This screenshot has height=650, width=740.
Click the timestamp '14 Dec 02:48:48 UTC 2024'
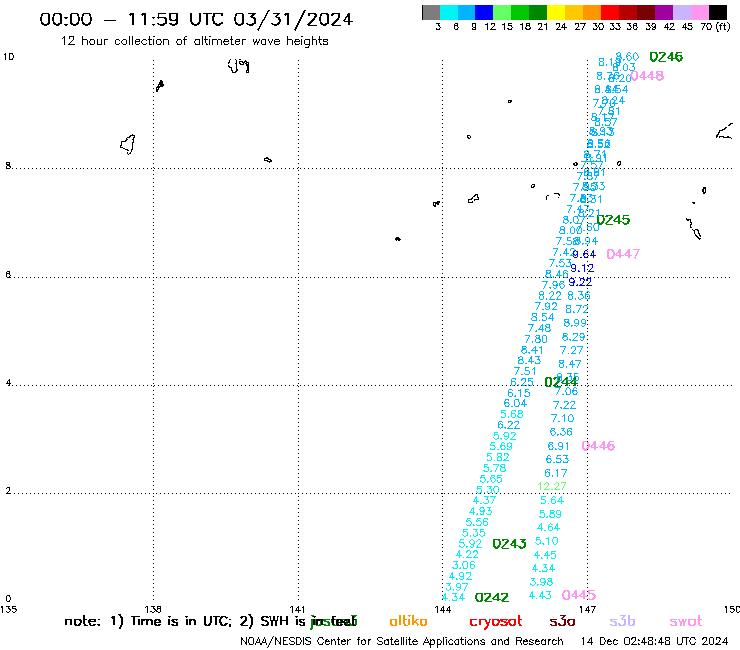[654, 641]
